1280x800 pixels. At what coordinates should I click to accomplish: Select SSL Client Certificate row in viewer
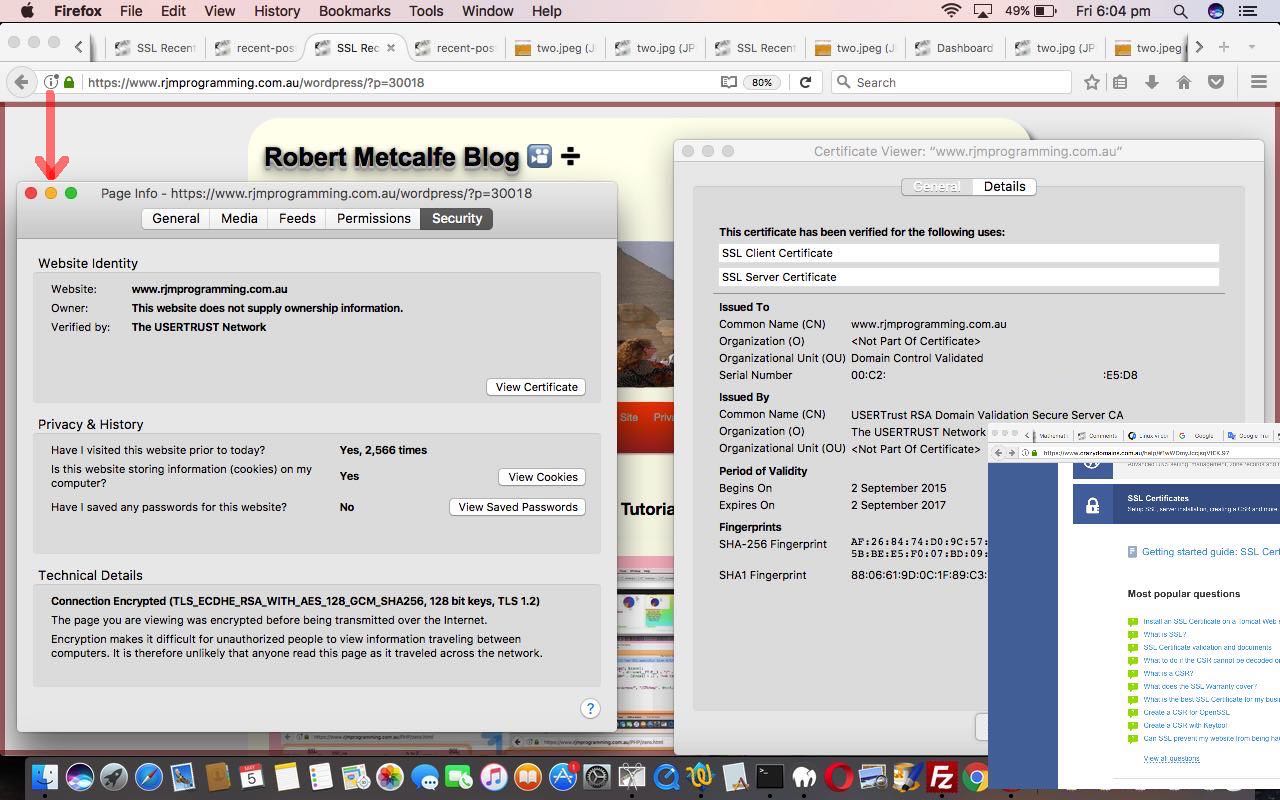tap(969, 253)
